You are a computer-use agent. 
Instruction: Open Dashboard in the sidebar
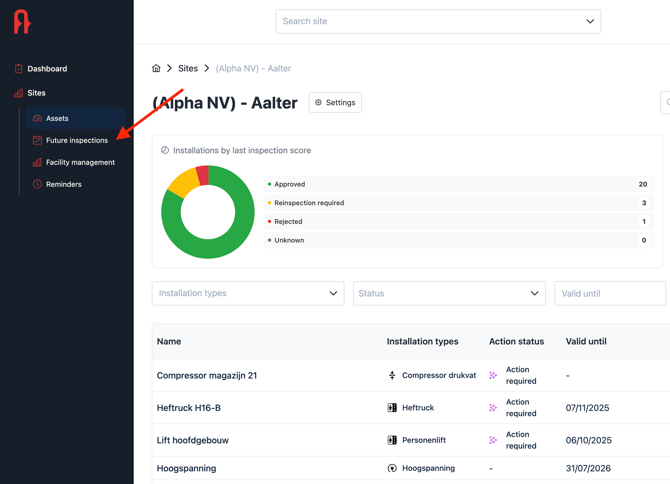47,69
